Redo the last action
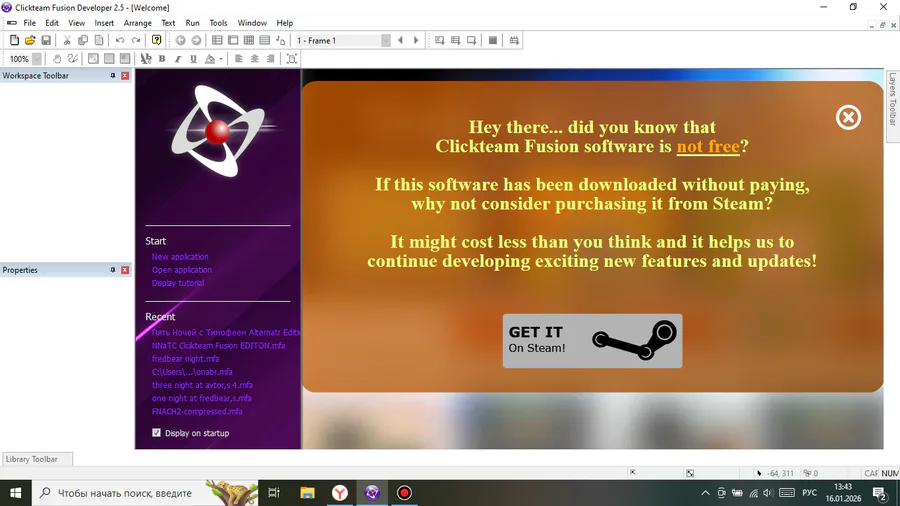 tap(136, 40)
